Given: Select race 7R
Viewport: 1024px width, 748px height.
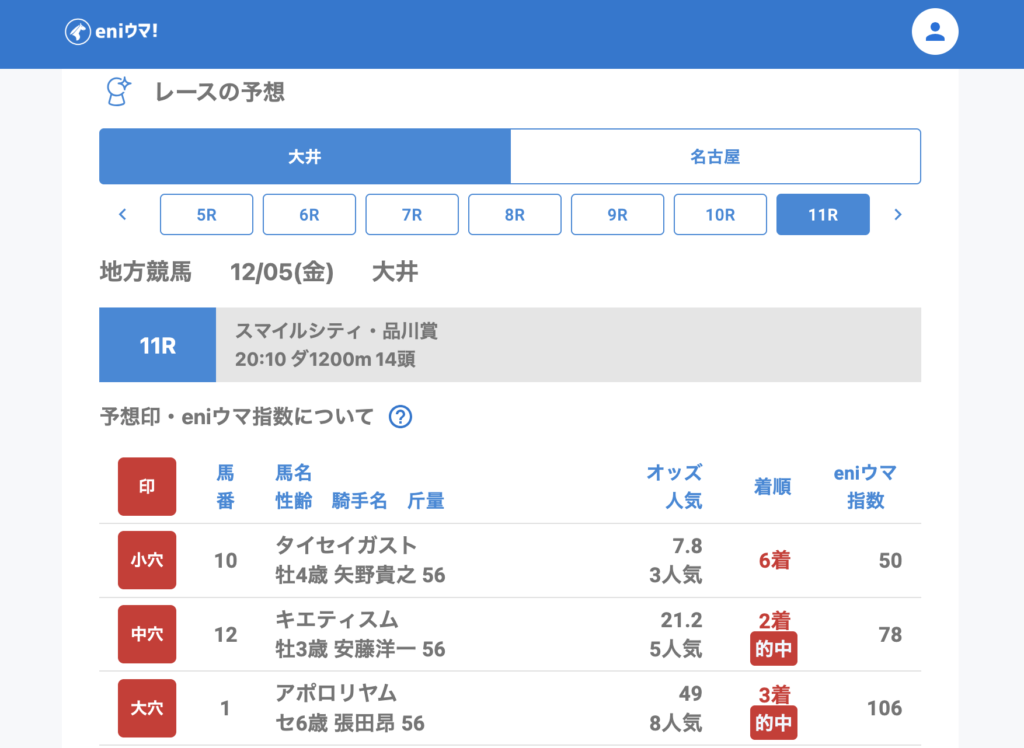Looking at the screenshot, I should (412, 214).
